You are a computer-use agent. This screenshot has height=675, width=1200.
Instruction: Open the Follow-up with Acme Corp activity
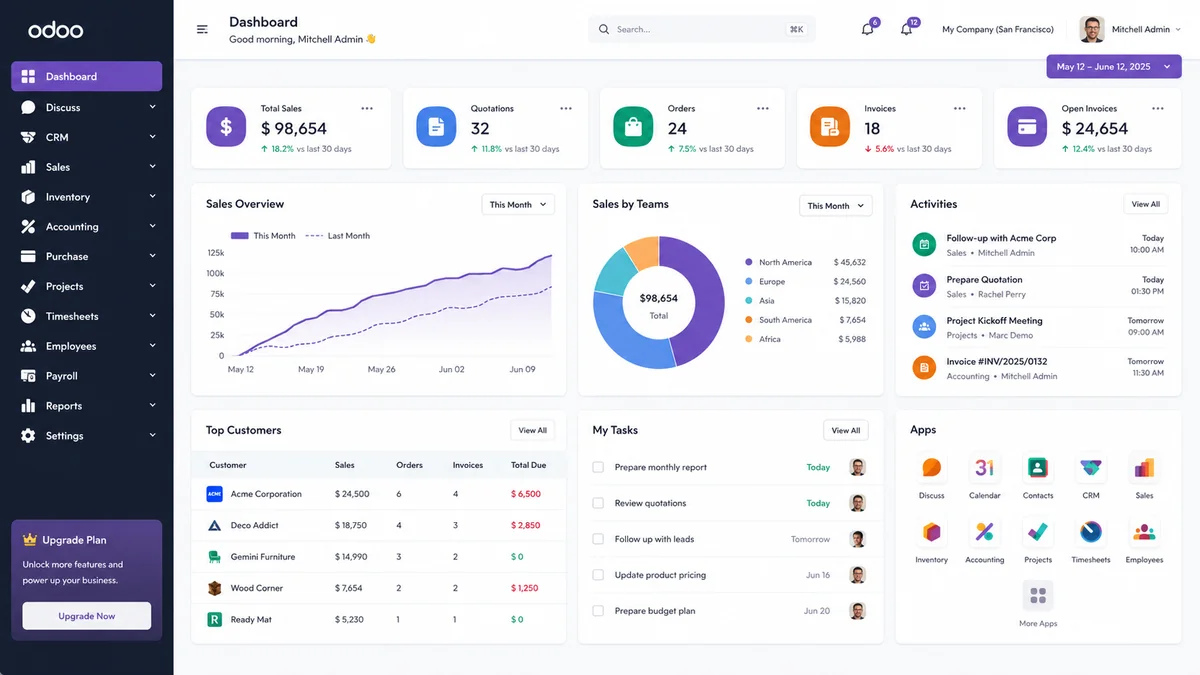[x=1038, y=245]
